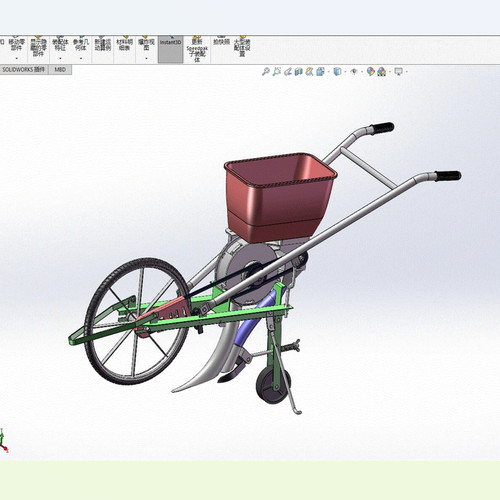Screen dimensions: 500x500
Task: Click Zoom to Fit magnifier icon
Action: pyautogui.click(x=266, y=72)
